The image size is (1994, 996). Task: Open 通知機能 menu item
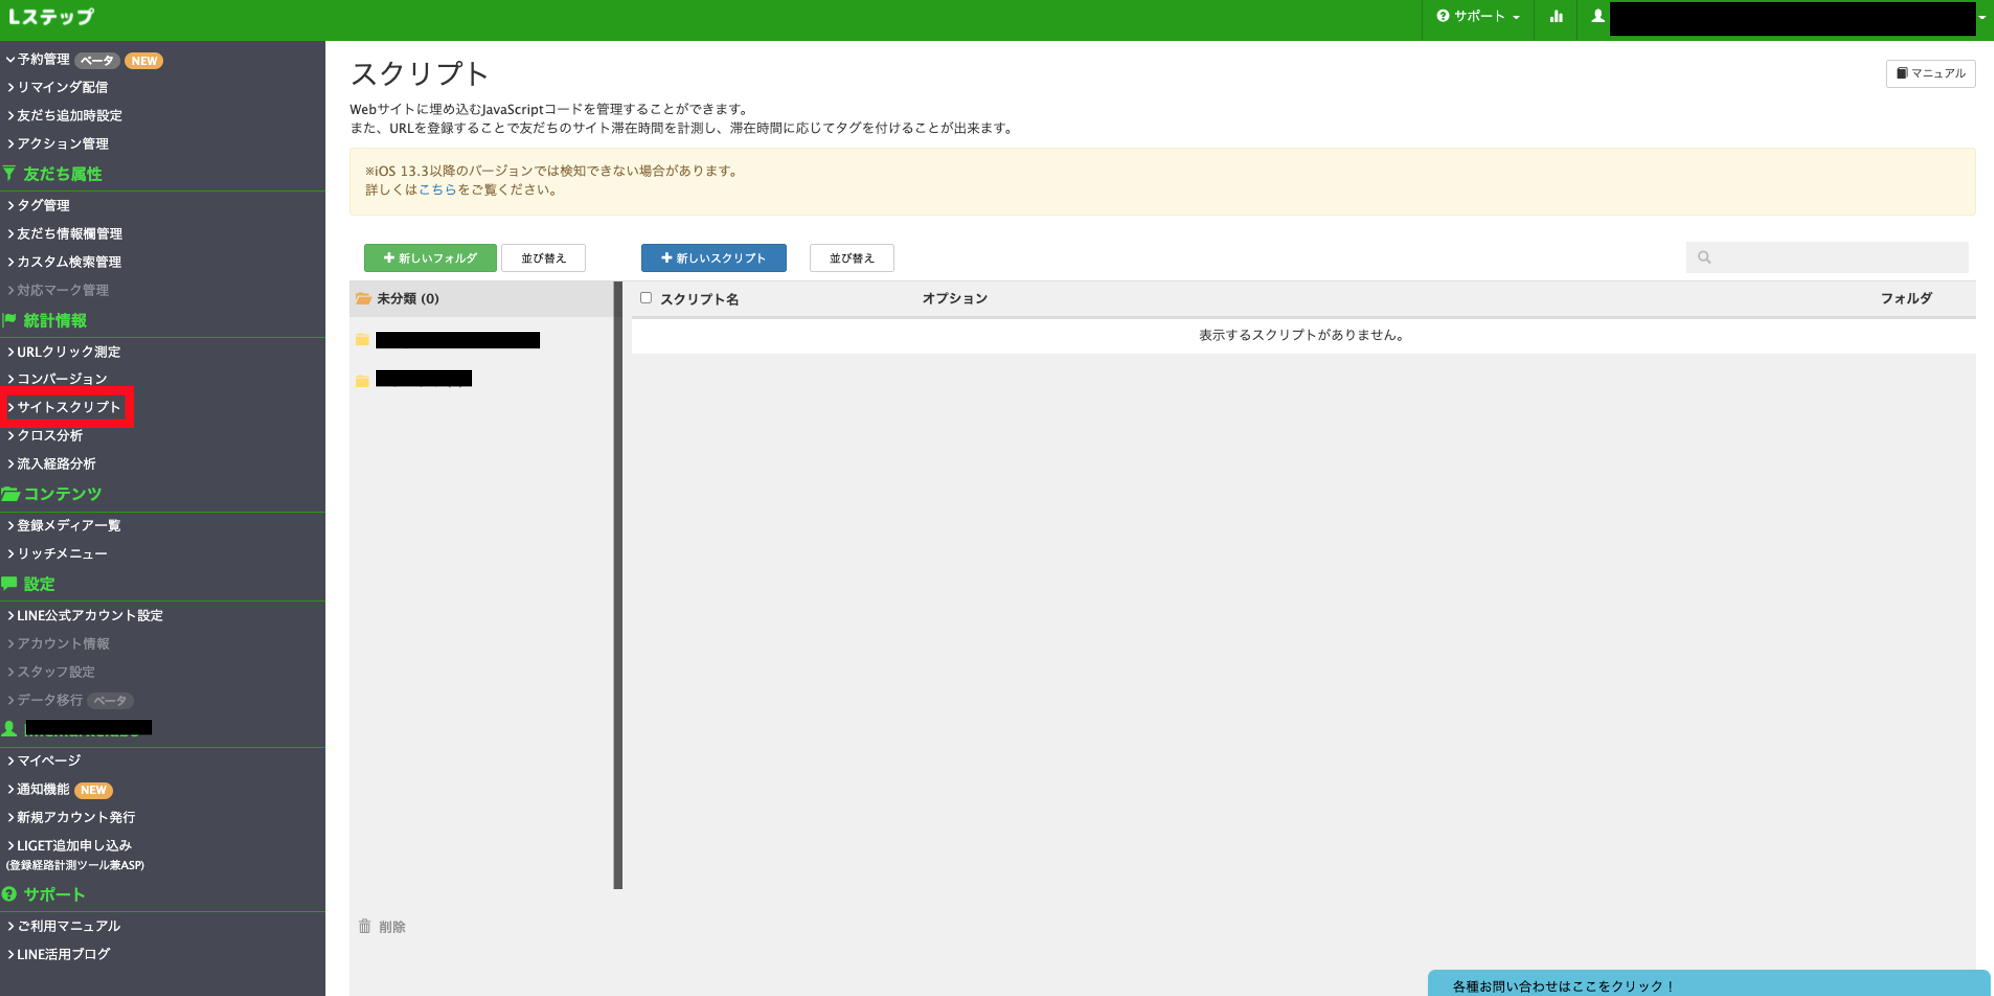tap(38, 790)
